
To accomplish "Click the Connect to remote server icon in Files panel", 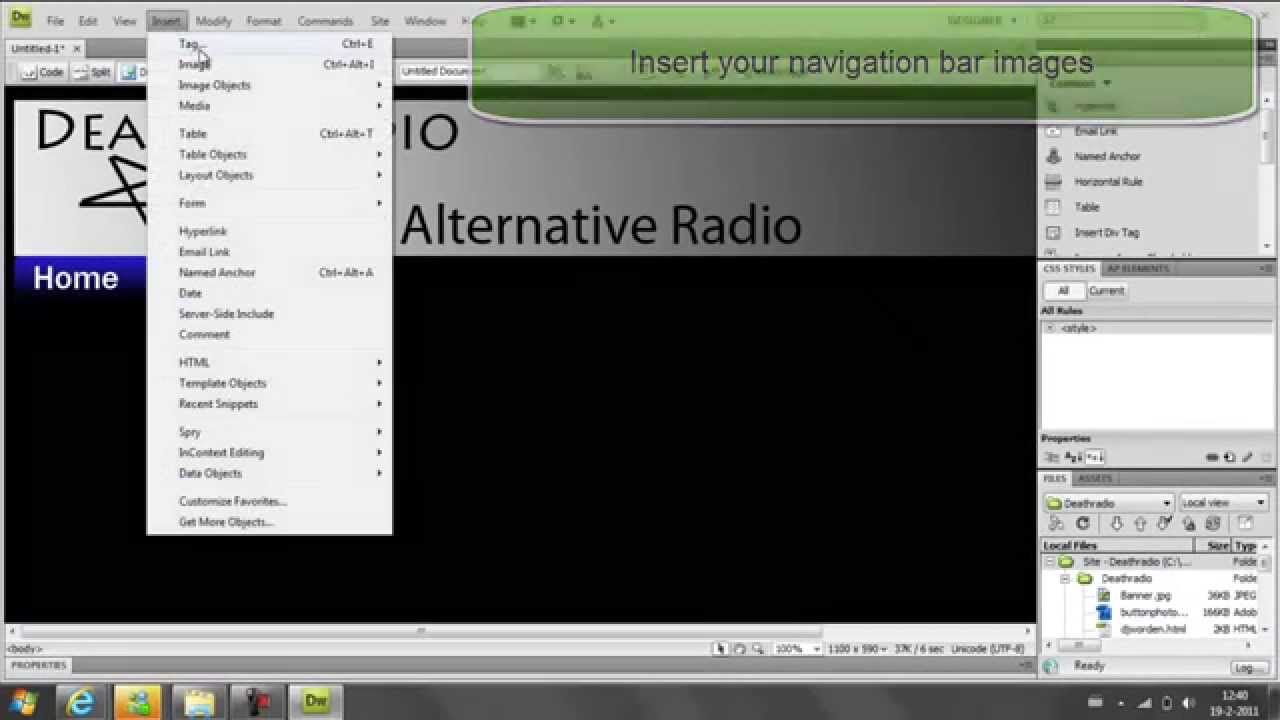I will [x=1056, y=523].
